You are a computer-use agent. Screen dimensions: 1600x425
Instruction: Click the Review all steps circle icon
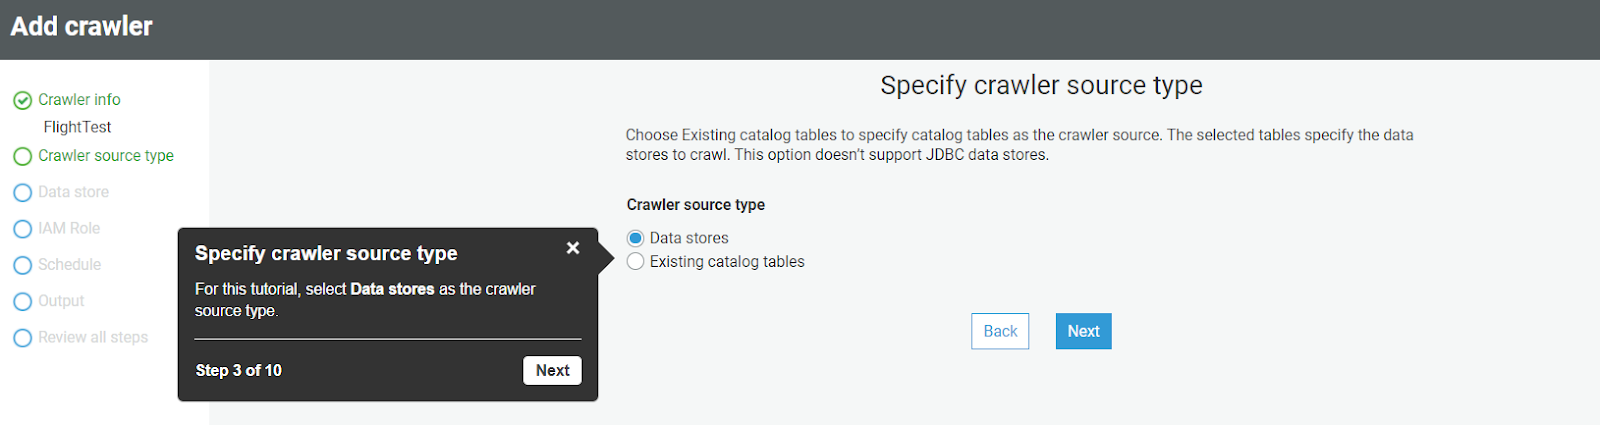tap(22, 338)
